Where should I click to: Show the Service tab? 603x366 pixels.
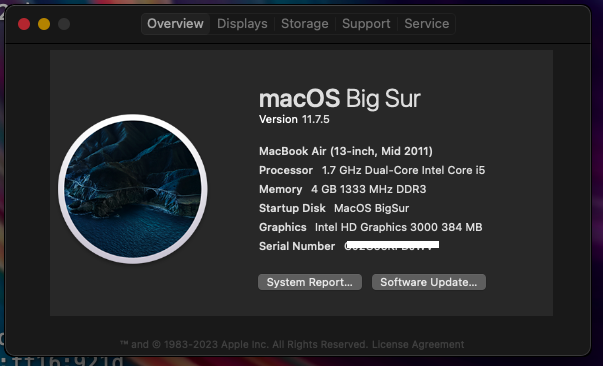[426, 24]
